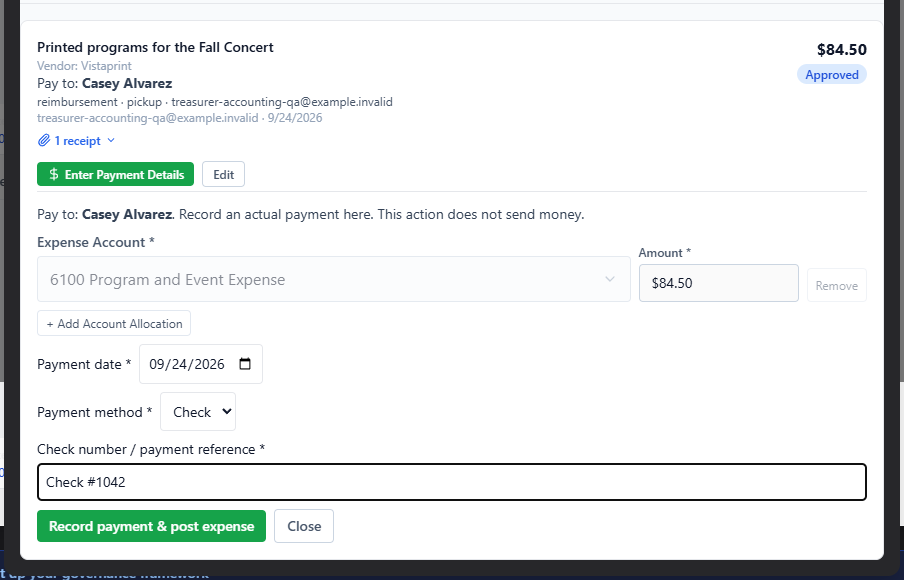The height and width of the screenshot is (580, 904).
Task: Click the Approved status badge
Action: coord(831,74)
